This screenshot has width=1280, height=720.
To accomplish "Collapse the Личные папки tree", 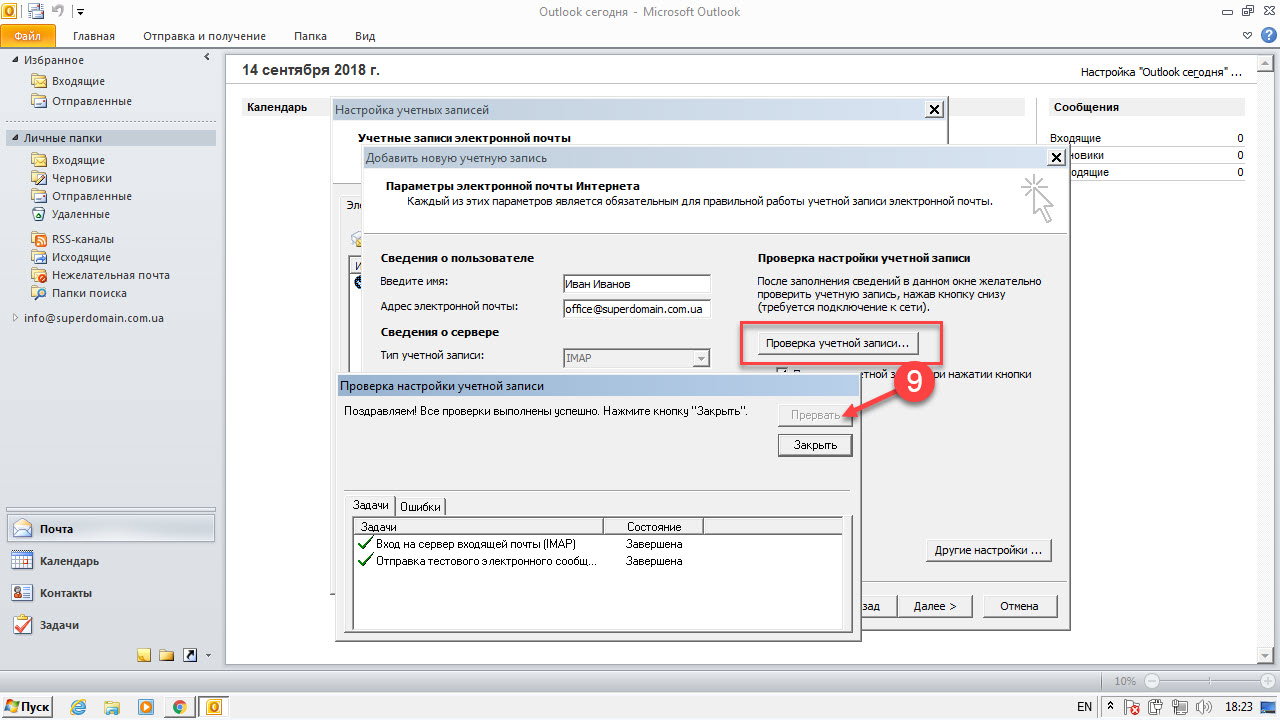I will coord(15,138).
